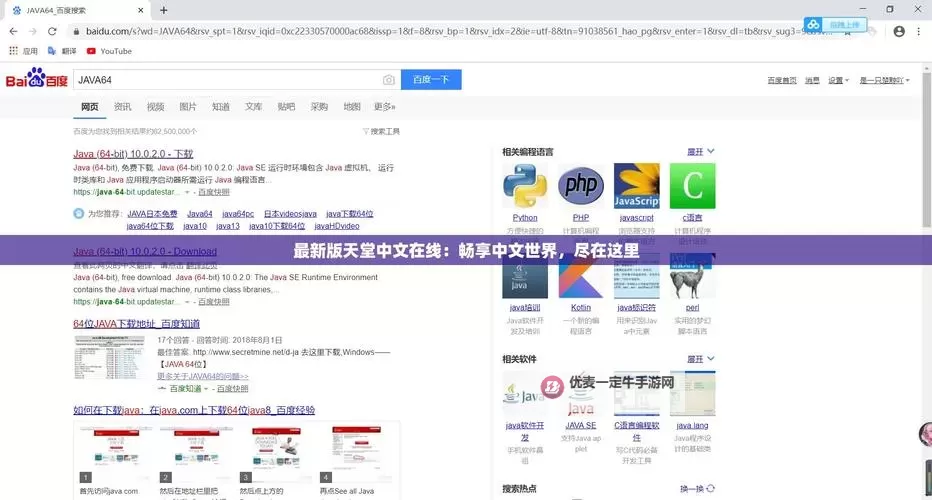Click the address bar URL
This screenshot has width=932, height=500.
pos(458,32)
